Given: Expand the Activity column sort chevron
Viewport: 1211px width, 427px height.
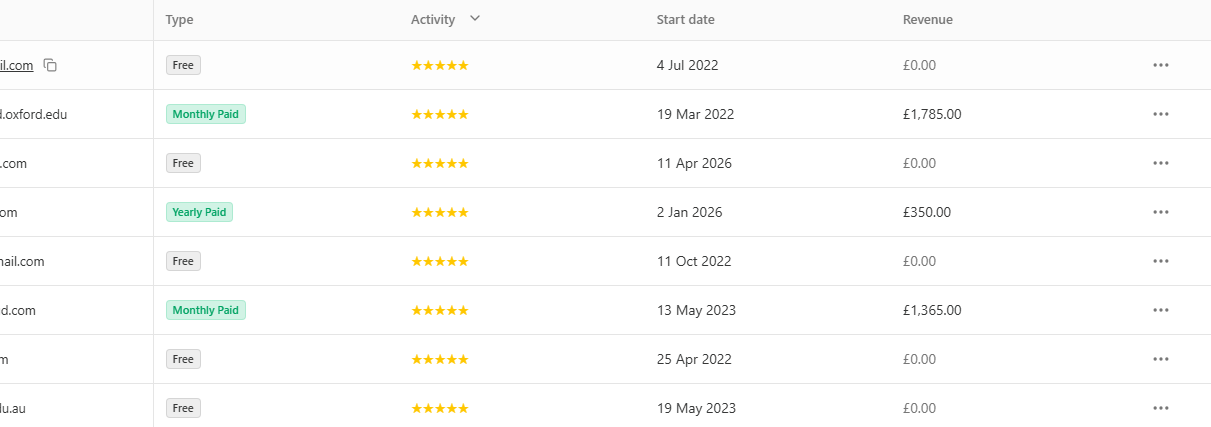Looking at the screenshot, I should pyautogui.click(x=475, y=19).
